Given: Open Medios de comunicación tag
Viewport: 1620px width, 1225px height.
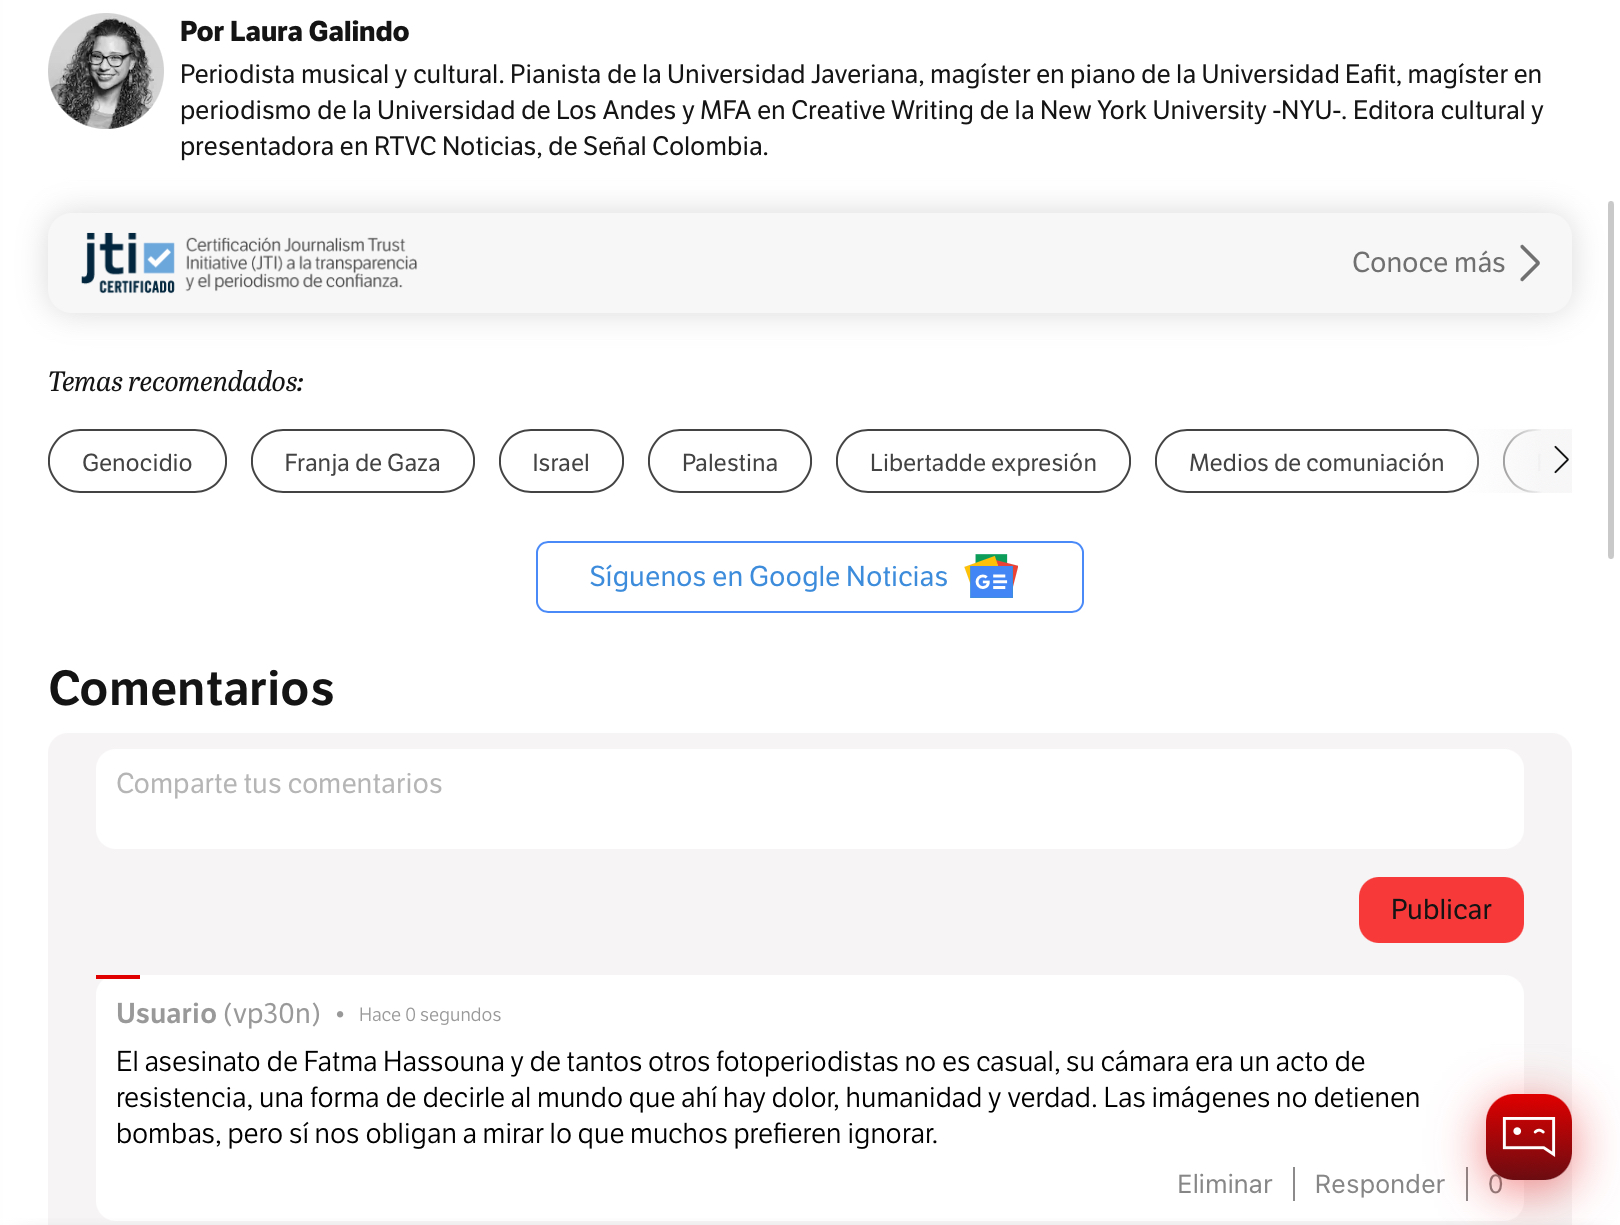Looking at the screenshot, I should click(1316, 461).
